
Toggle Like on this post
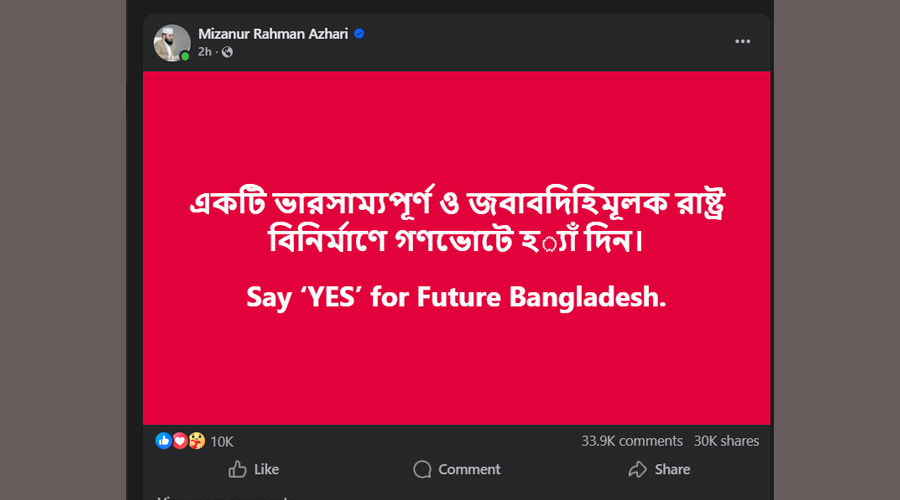pos(267,469)
